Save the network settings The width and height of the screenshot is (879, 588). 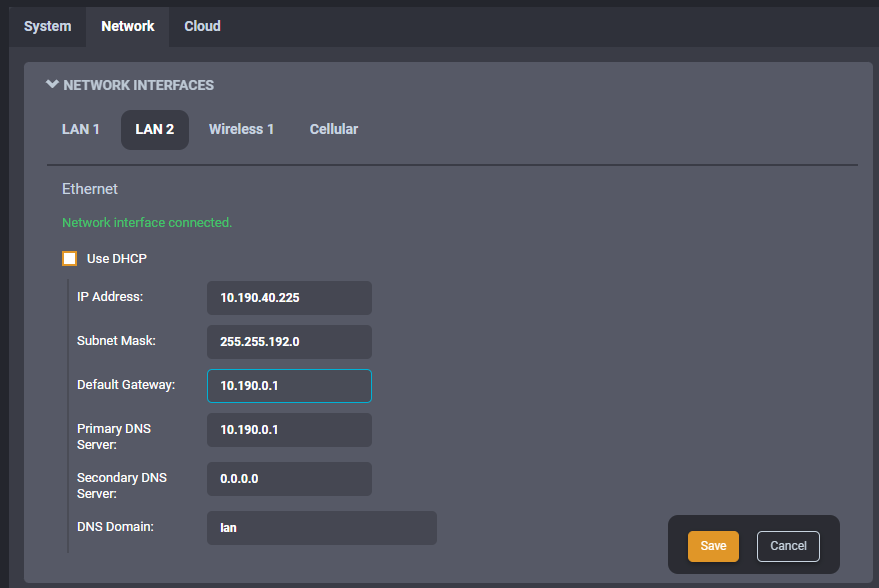[713, 546]
